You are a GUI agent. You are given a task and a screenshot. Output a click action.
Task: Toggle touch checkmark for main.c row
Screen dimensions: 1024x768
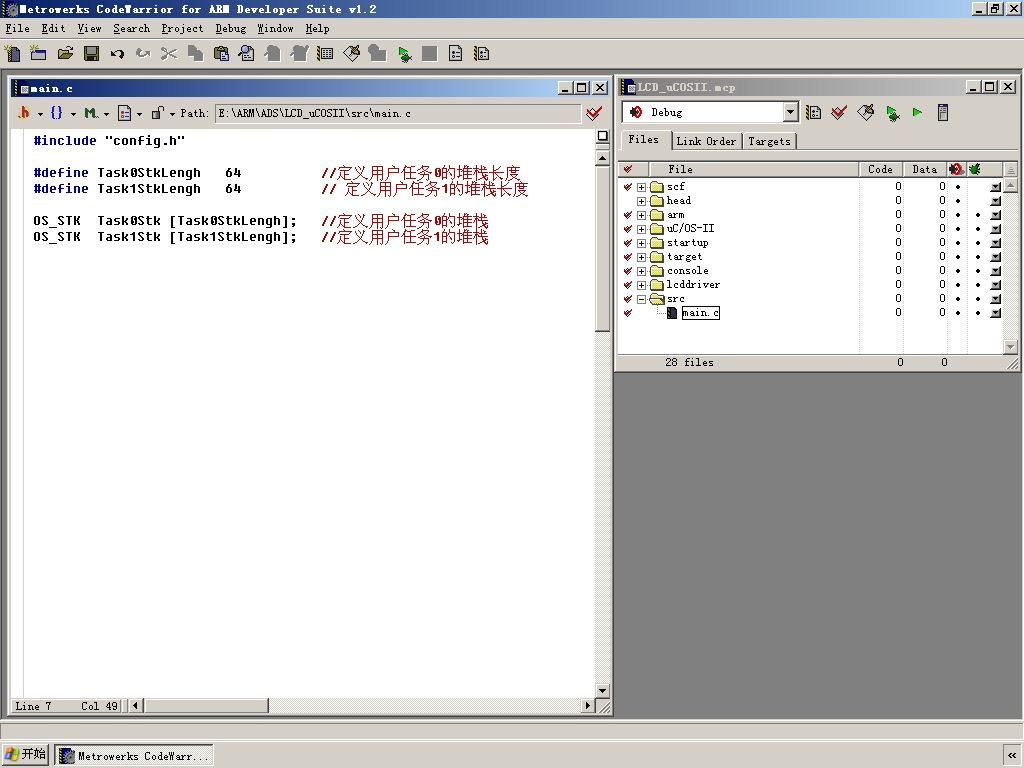[628, 313]
